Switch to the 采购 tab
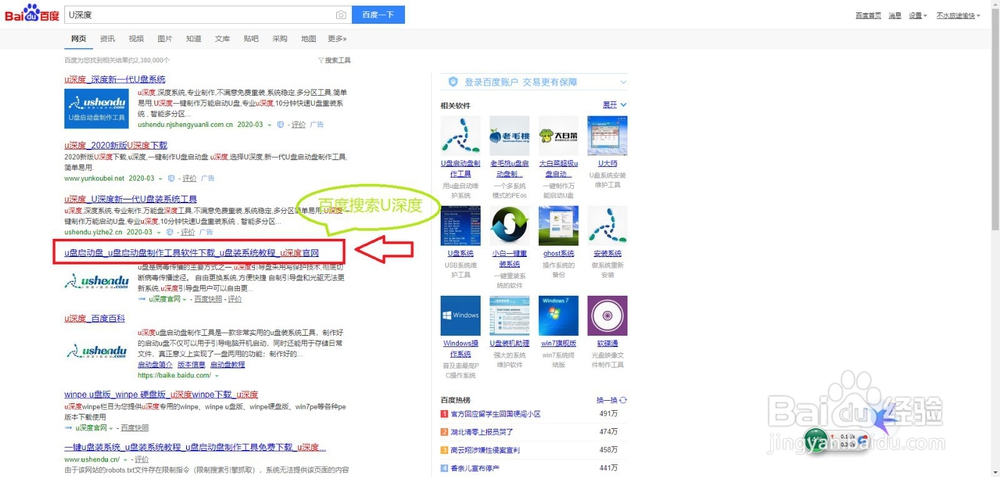This screenshot has width=1000, height=477. (x=280, y=39)
